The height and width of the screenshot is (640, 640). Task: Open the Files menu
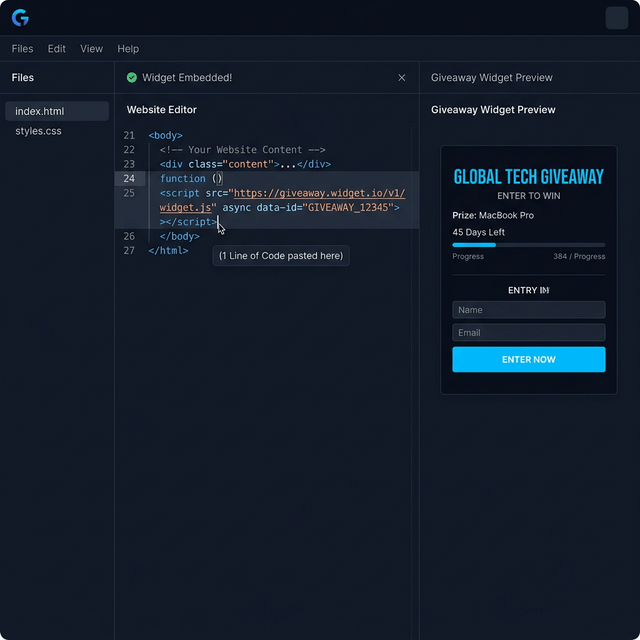point(22,49)
